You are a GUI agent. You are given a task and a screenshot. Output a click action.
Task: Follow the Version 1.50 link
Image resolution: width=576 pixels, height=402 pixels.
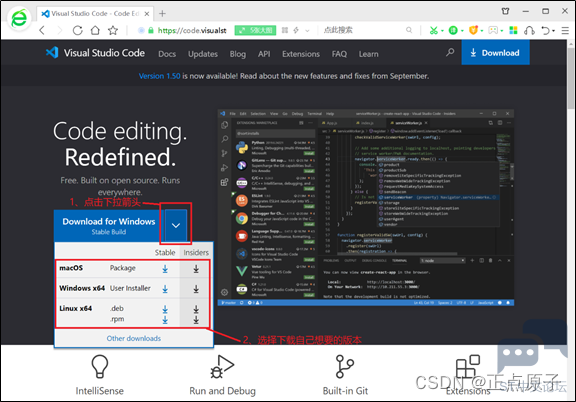159,76
